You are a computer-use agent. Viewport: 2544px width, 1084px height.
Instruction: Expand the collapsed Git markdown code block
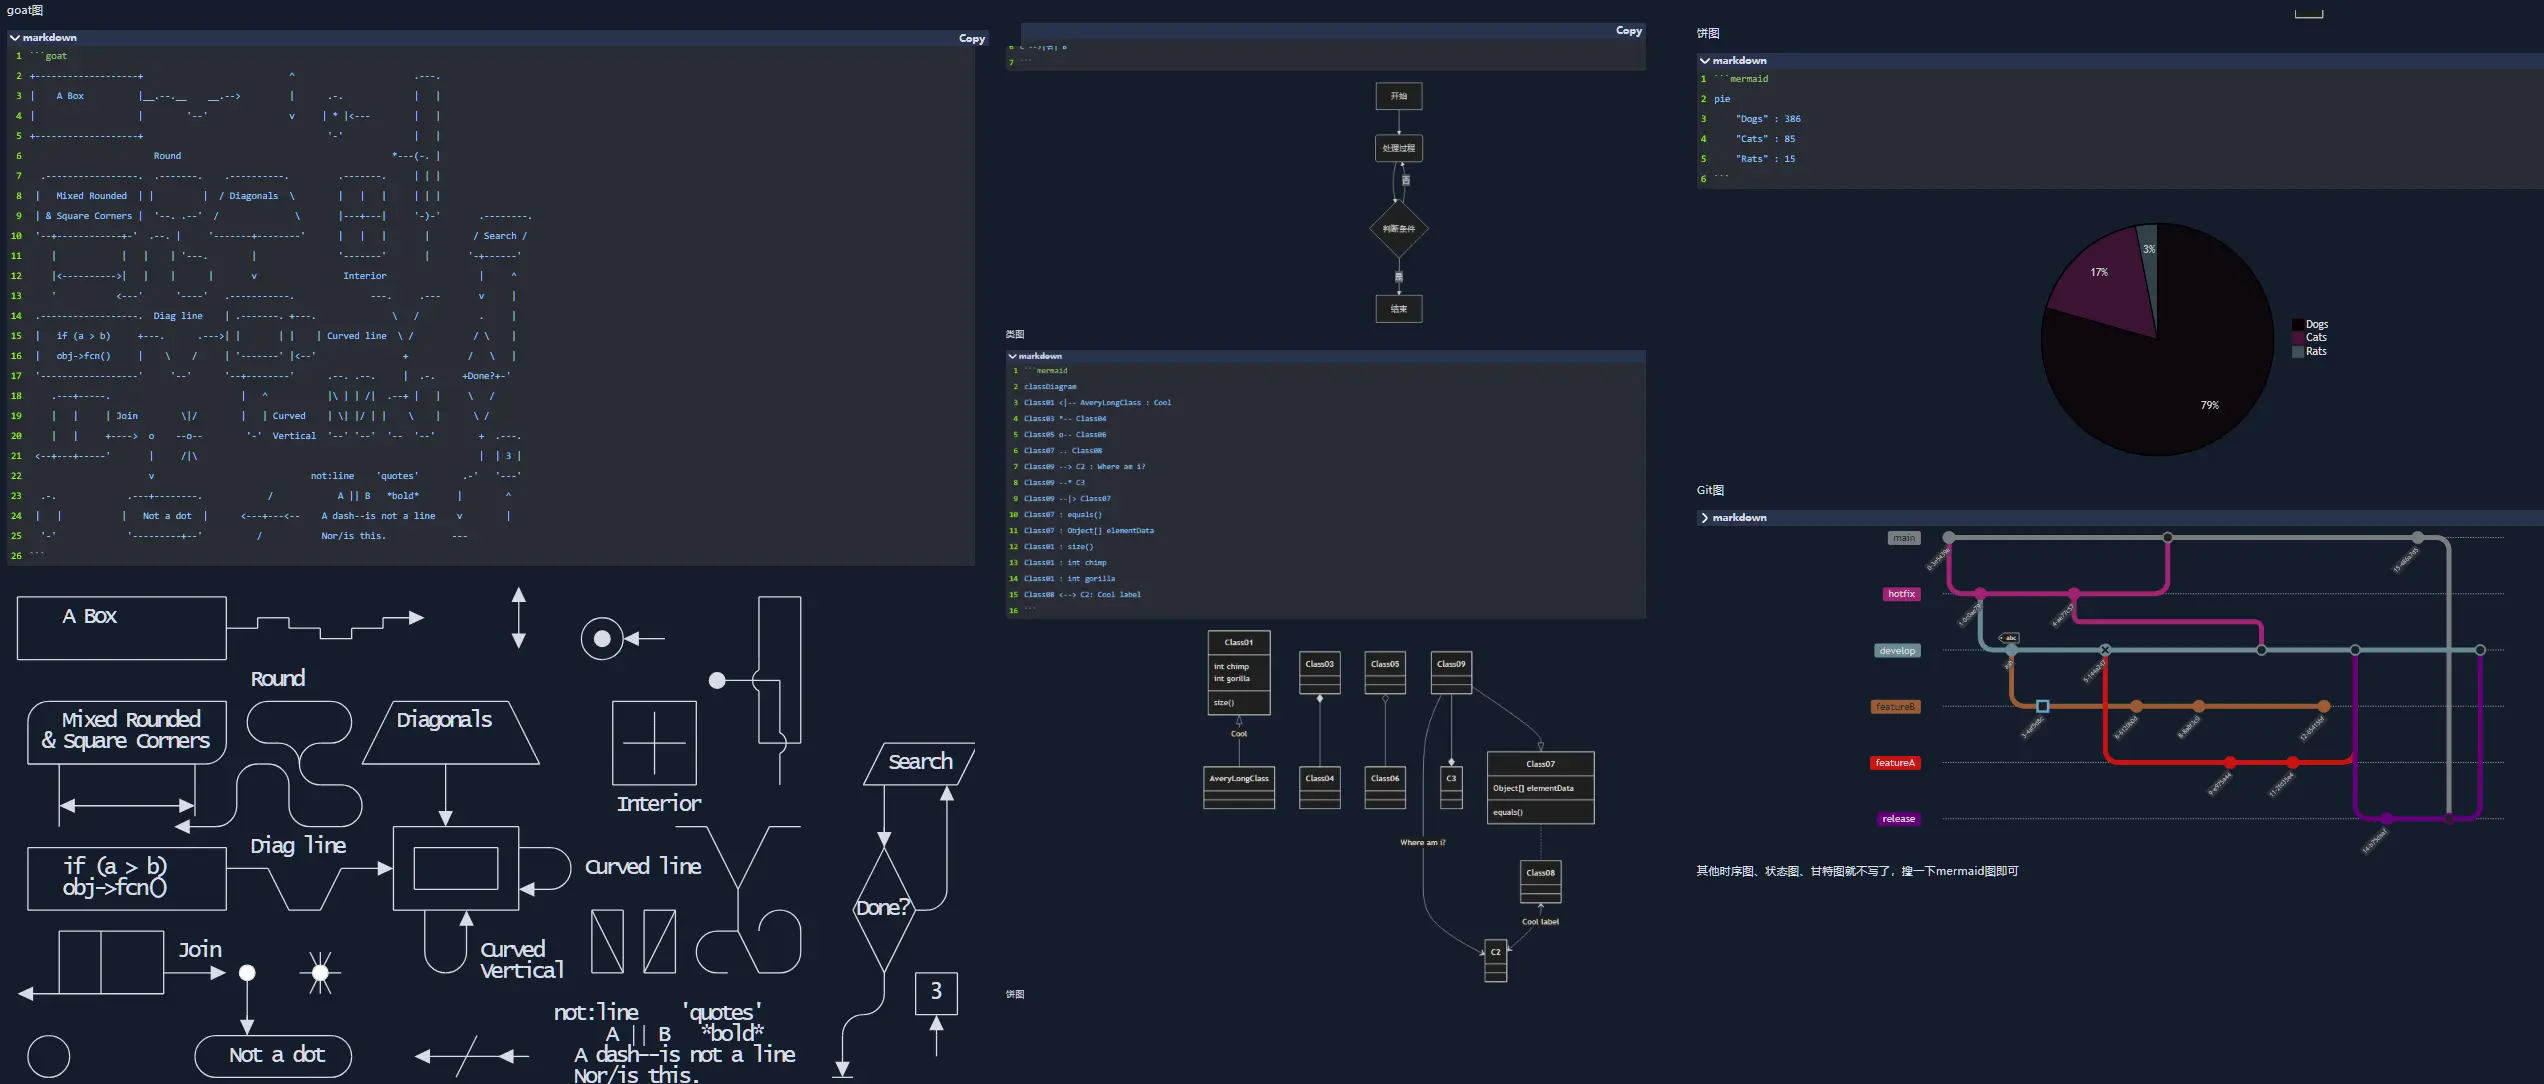(1705, 518)
